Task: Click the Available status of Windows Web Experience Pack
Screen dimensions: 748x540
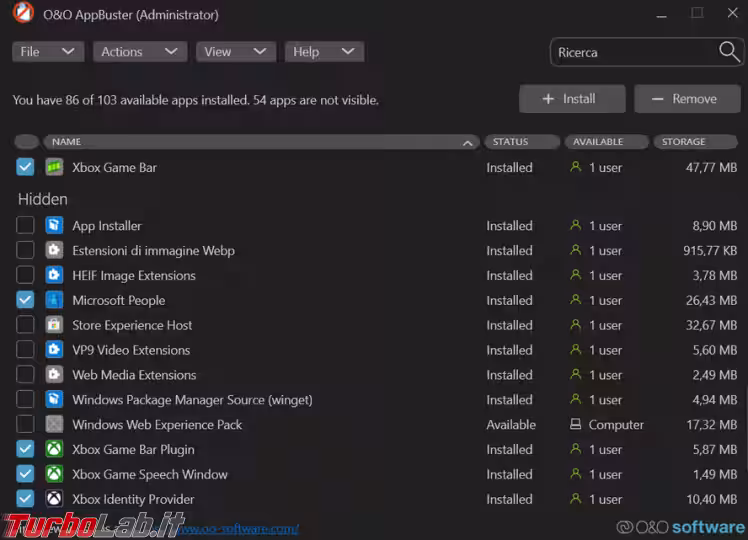Action: click(511, 424)
